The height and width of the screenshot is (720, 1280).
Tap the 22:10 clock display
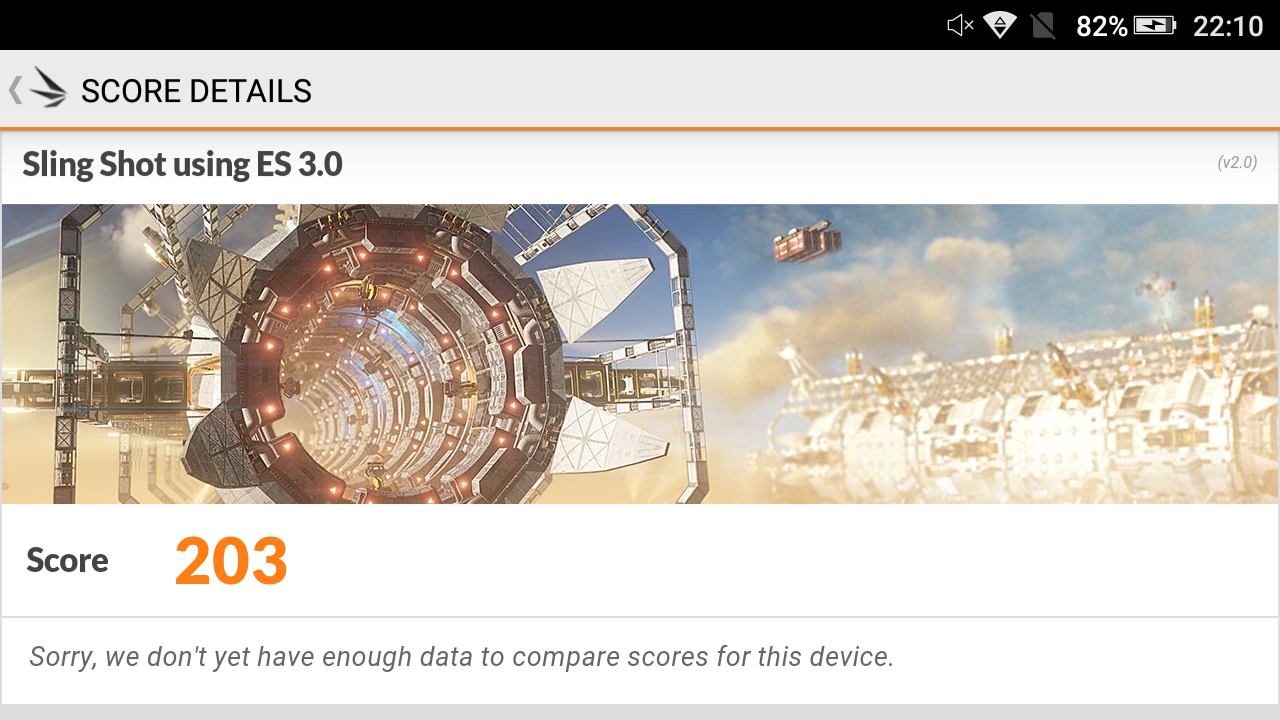pyautogui.click(x=1228, y=26)
